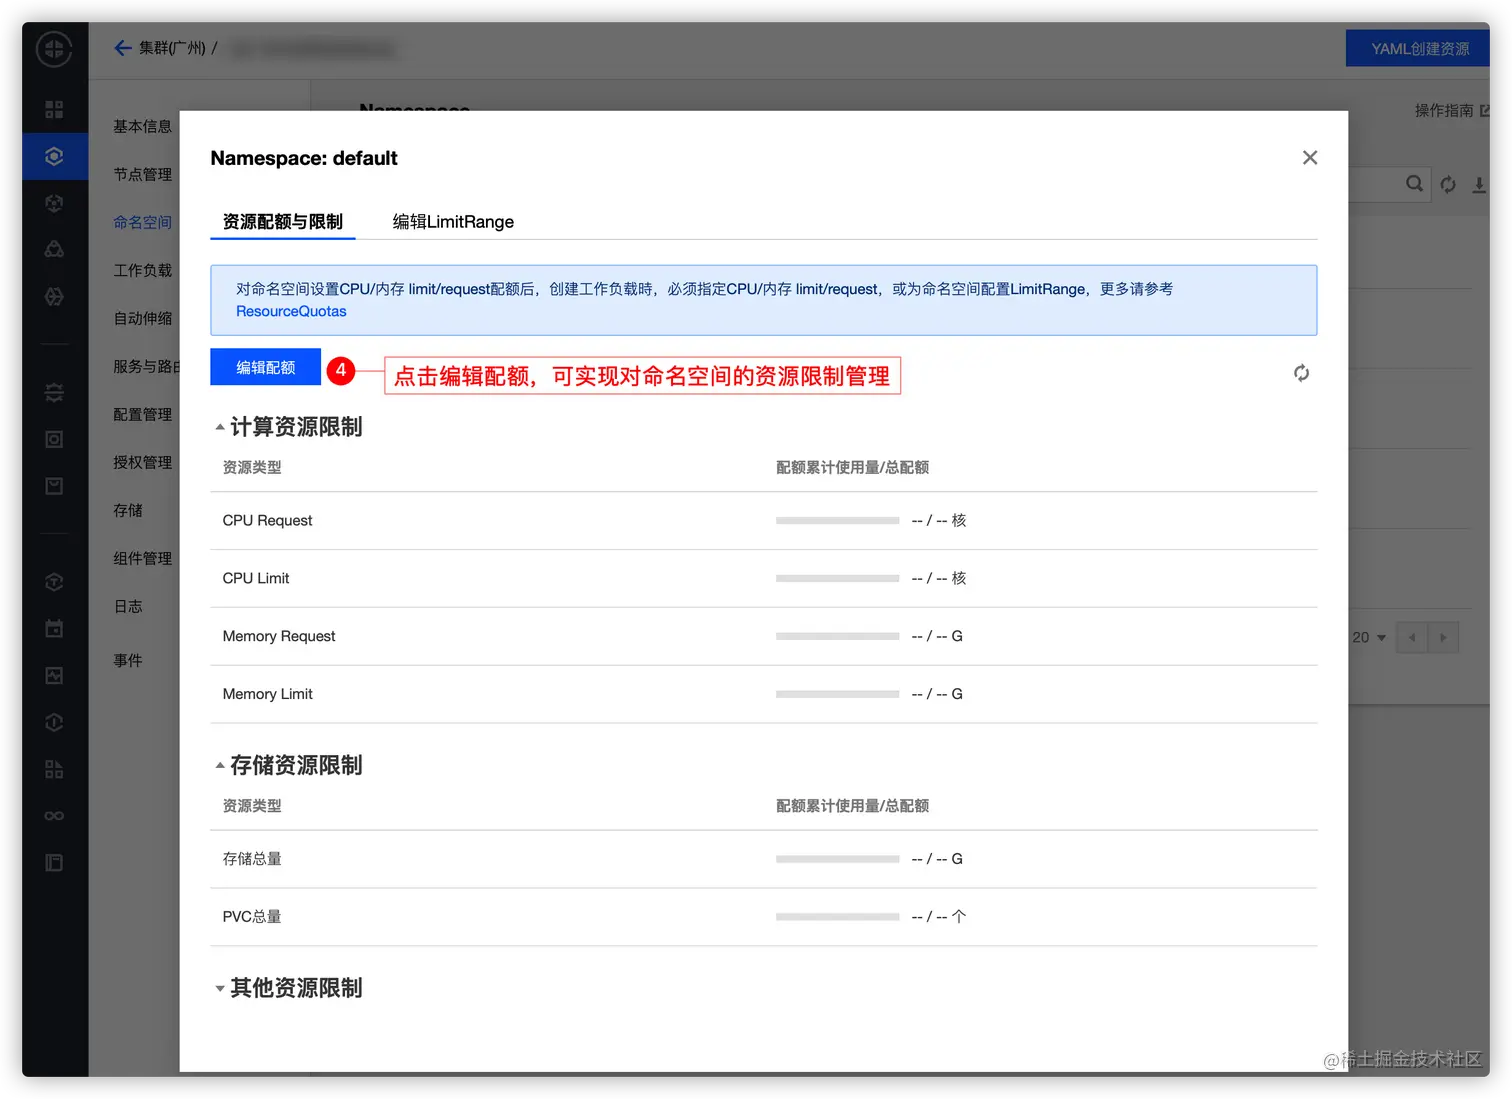Click the Tencent Cloud logo in the sidebar

point(54,49)
